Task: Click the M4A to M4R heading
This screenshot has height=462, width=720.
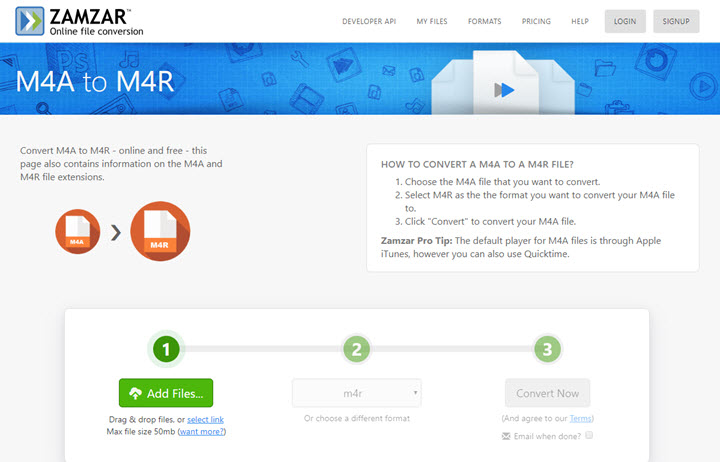Action: 95,82
